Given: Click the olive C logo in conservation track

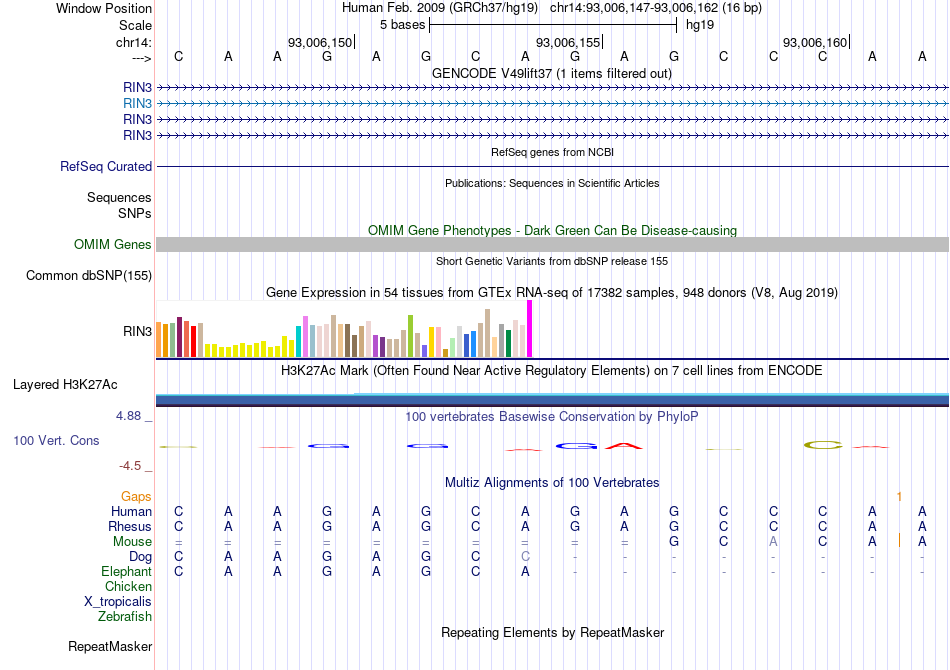Looking at the screenshot, I should [823, 446].
